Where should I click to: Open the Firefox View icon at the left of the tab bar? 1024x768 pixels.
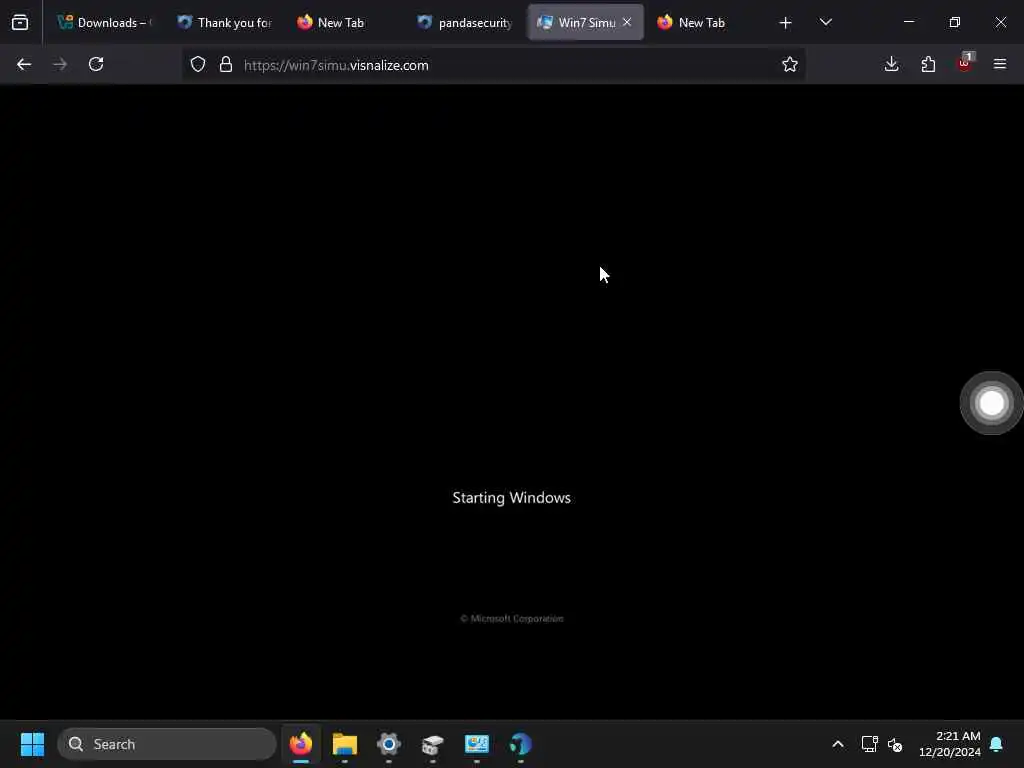point(20,22)
